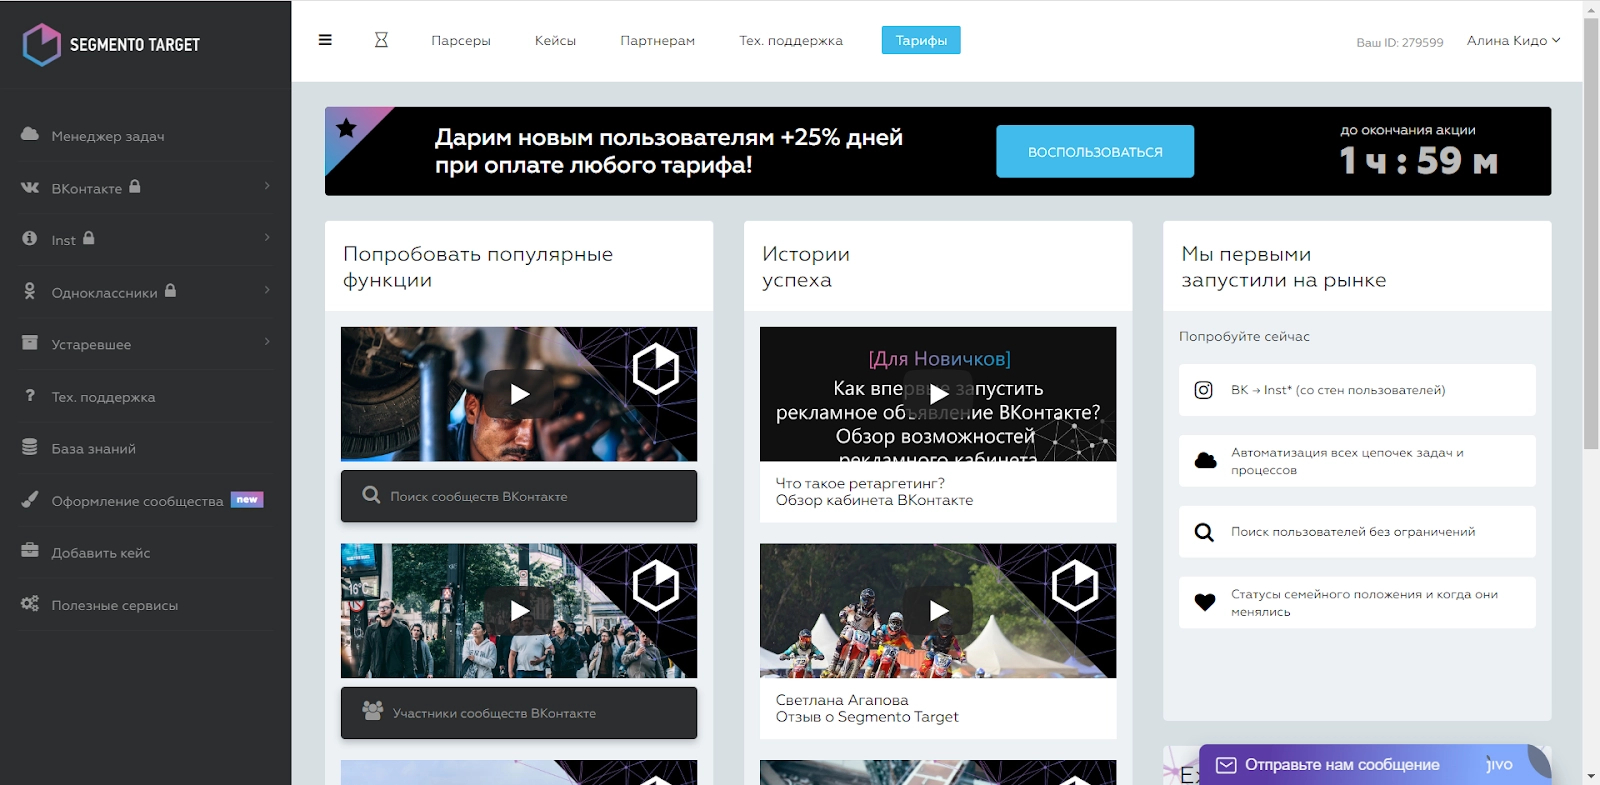Image resolution: width=1600 pixels, height=785 pixels.
Task: Click the Одноклассники logo icon
Action: (x=30, y=291)
